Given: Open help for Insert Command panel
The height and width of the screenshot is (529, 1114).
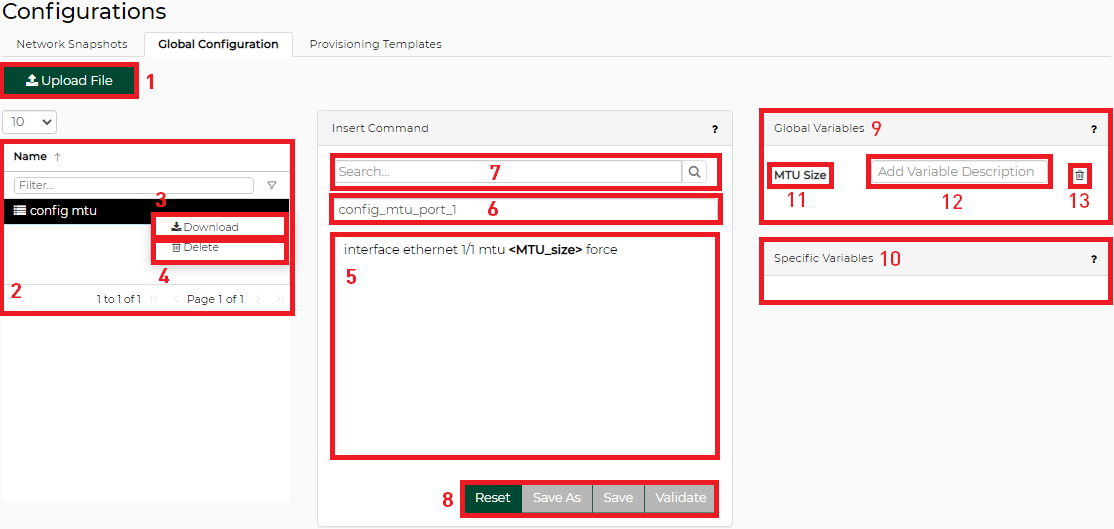Looking at the screenshot, I should (x=714, y=129).
